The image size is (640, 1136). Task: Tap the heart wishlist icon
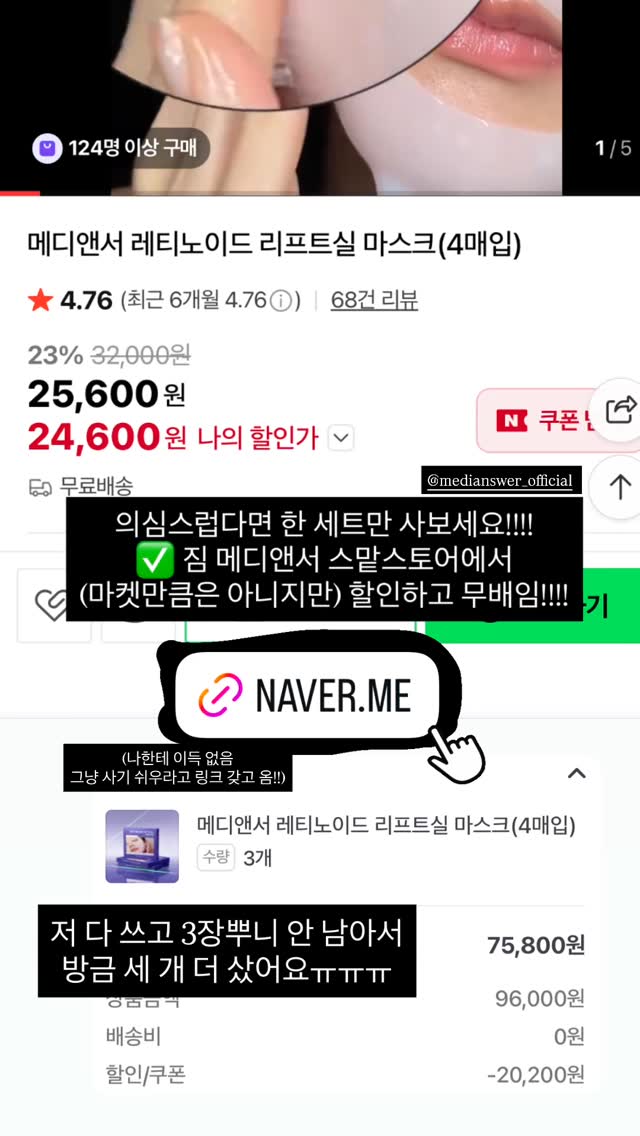pos(53,605)
